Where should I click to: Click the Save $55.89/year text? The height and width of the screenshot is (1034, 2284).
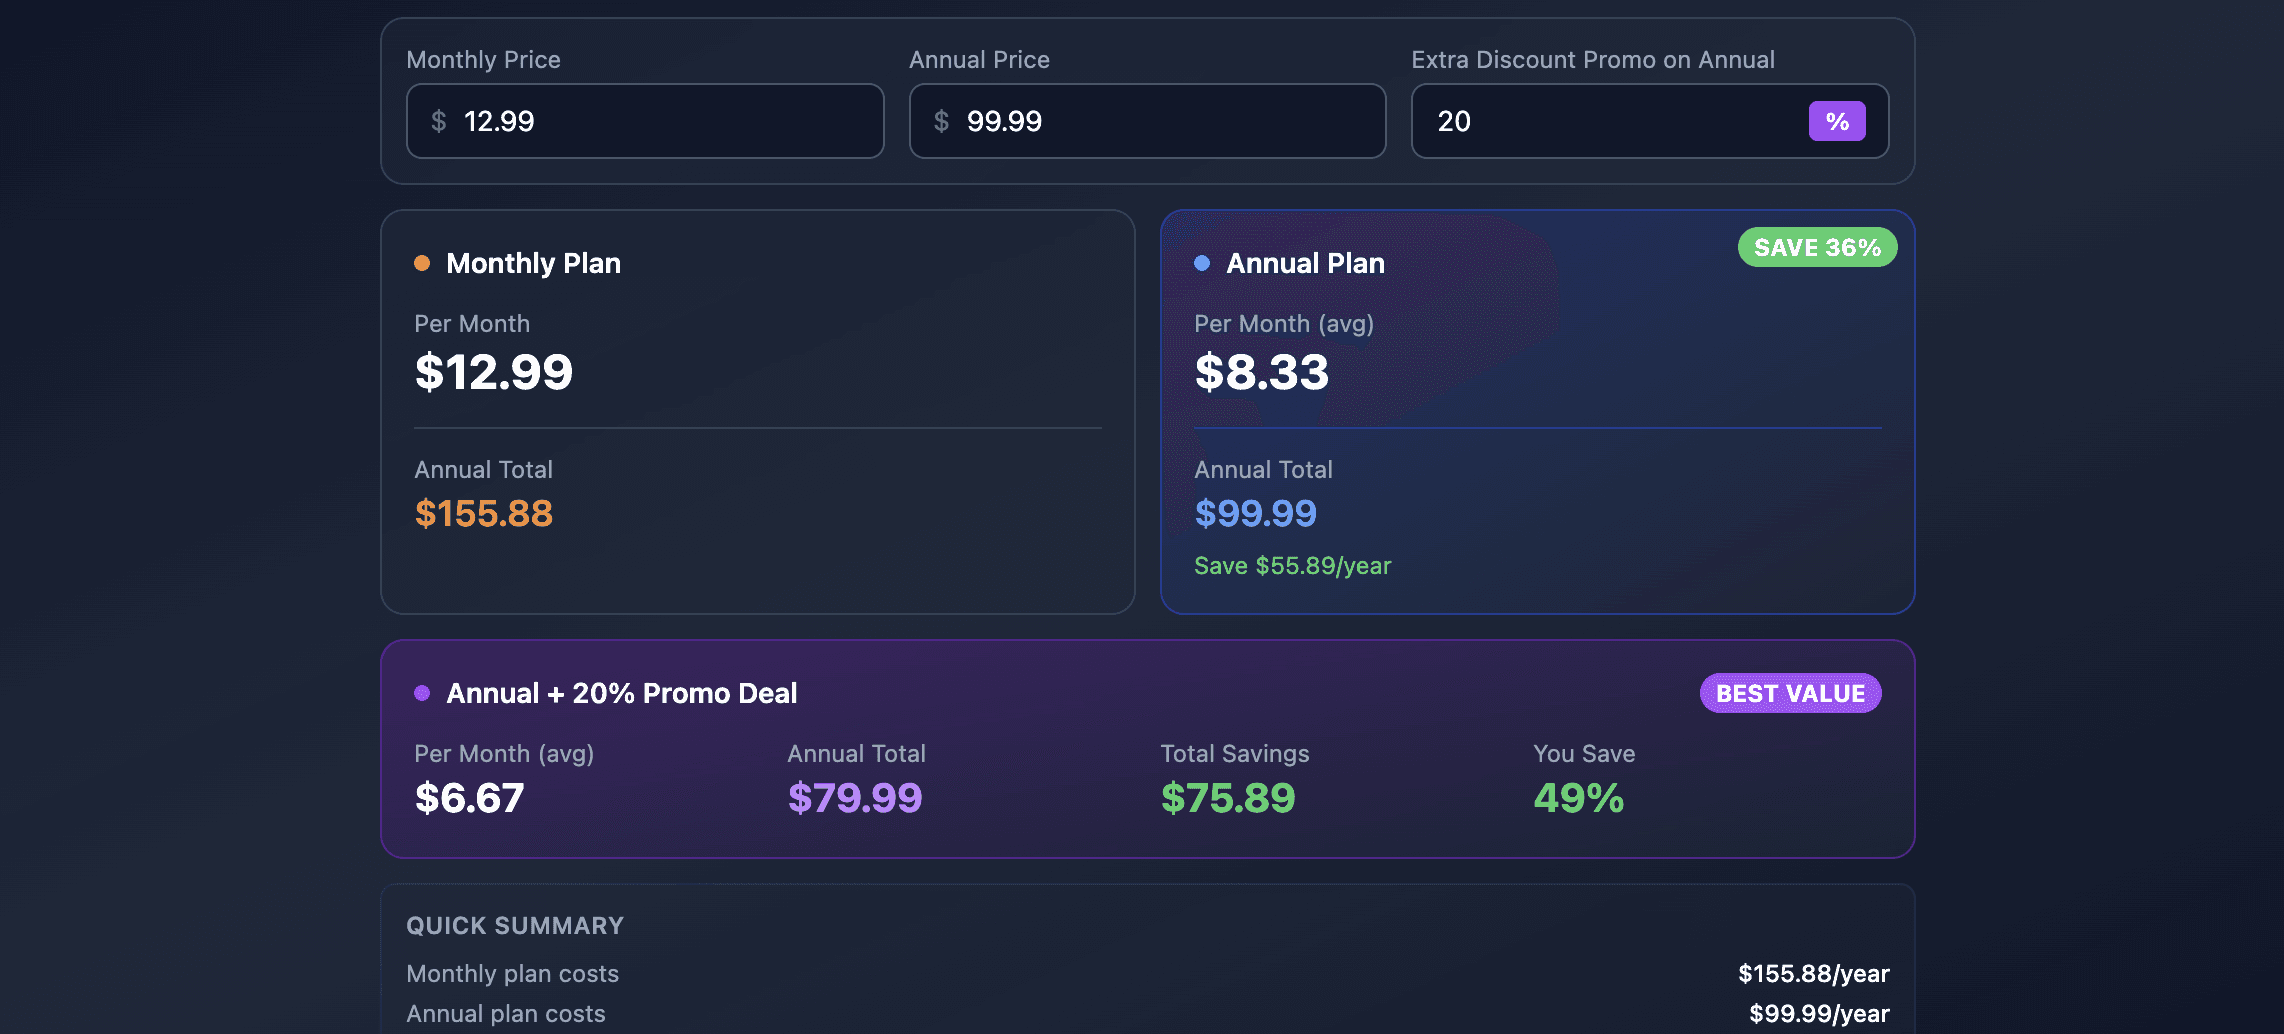coord(1292,565)
